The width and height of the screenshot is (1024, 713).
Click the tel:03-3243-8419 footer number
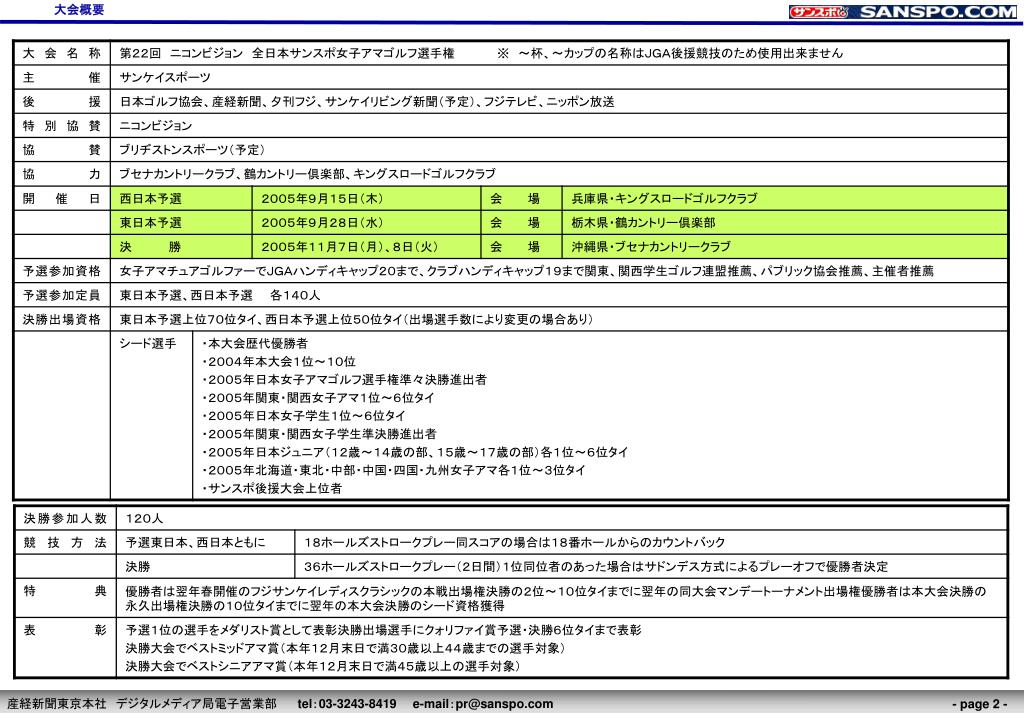point(347,704)
